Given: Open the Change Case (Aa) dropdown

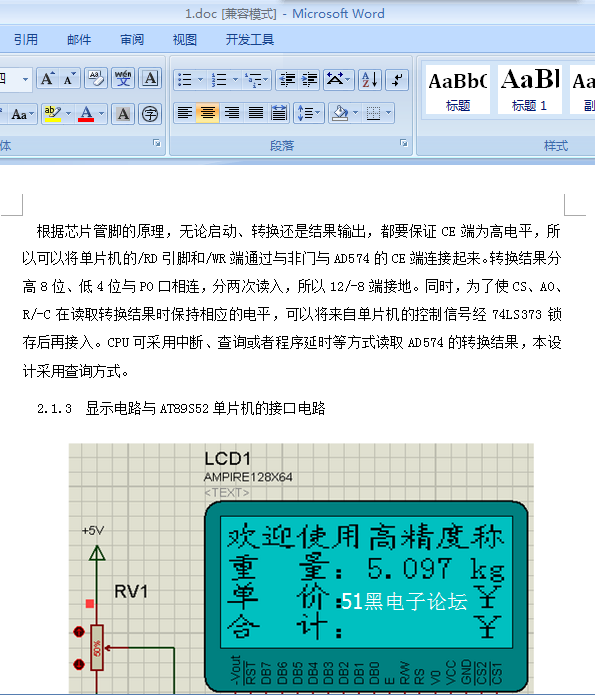Looking at the screenshot, I should click(x=22, y=114).
